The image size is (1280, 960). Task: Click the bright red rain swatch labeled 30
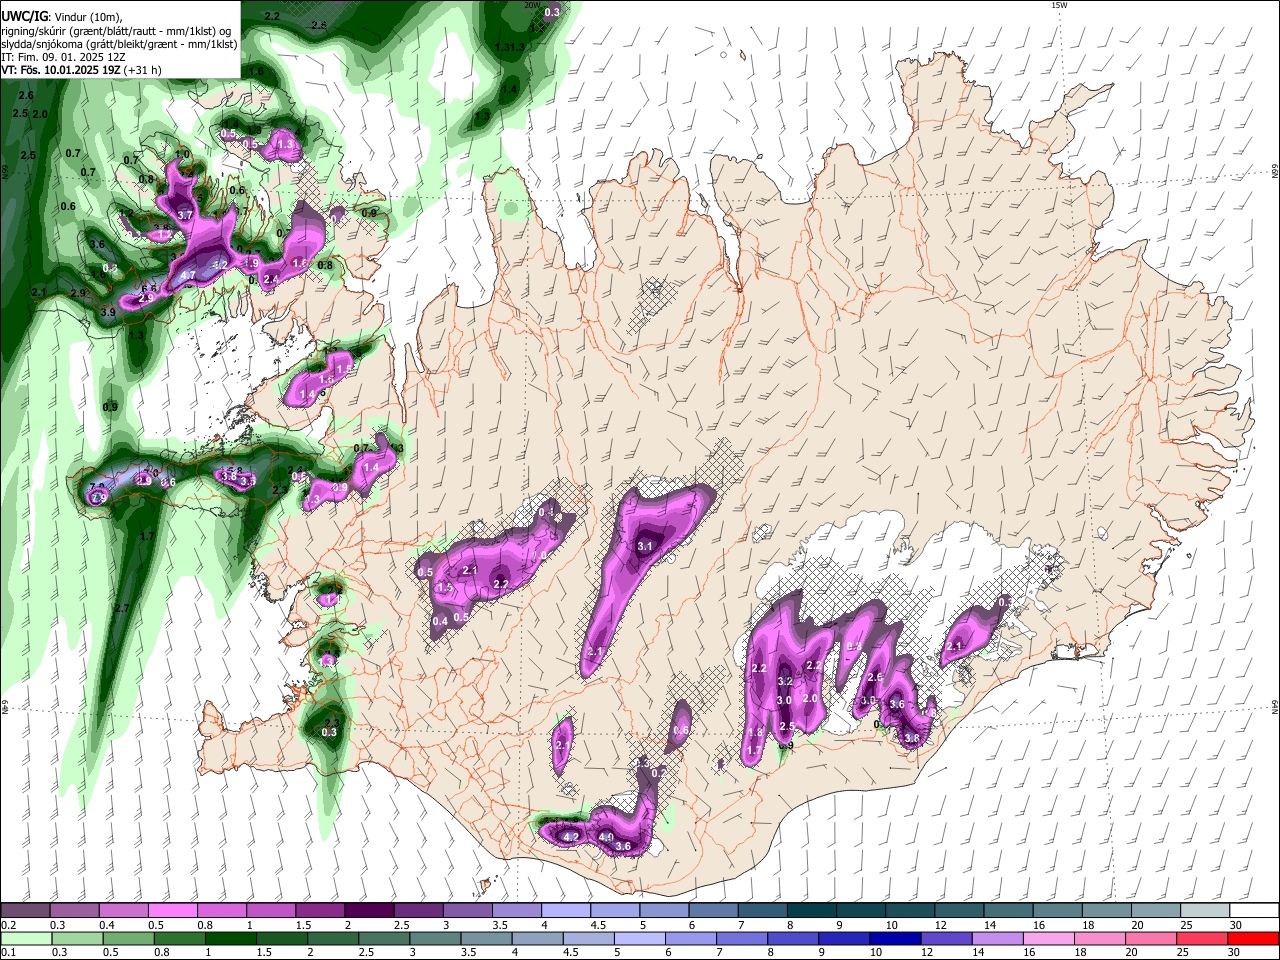(1254, 938)
